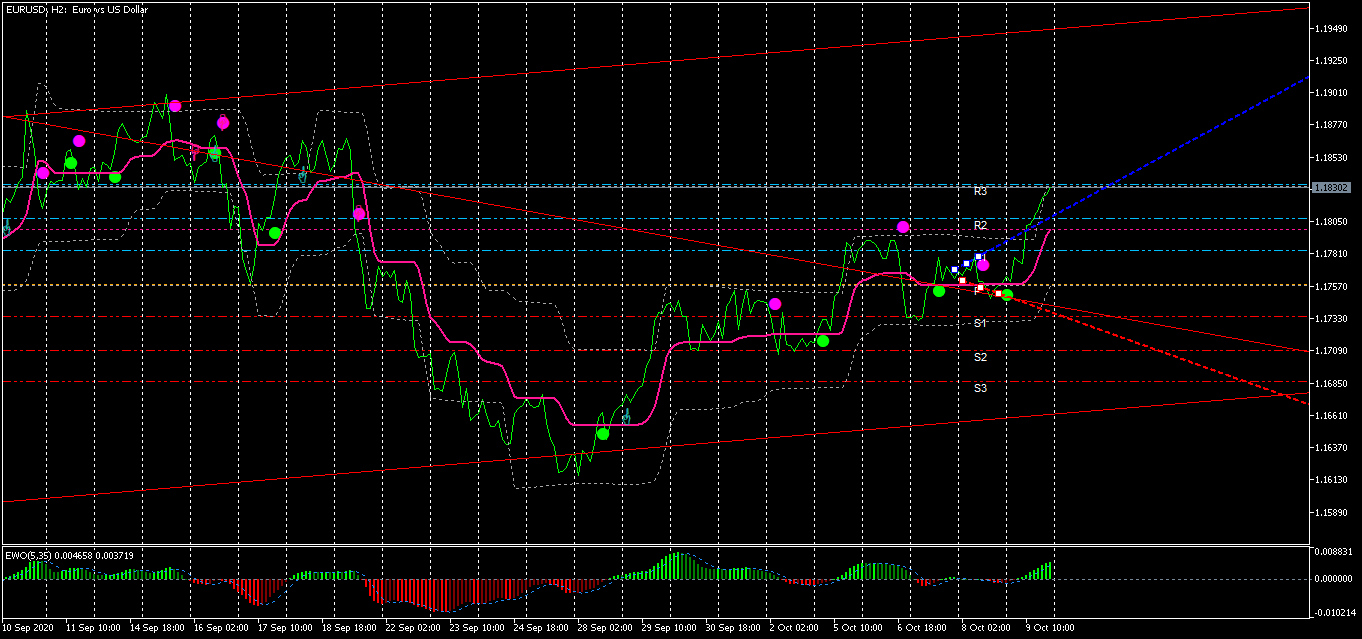Select the magenta dot on the upper channel line
The image size is (1362, 639).
point(175,106)
